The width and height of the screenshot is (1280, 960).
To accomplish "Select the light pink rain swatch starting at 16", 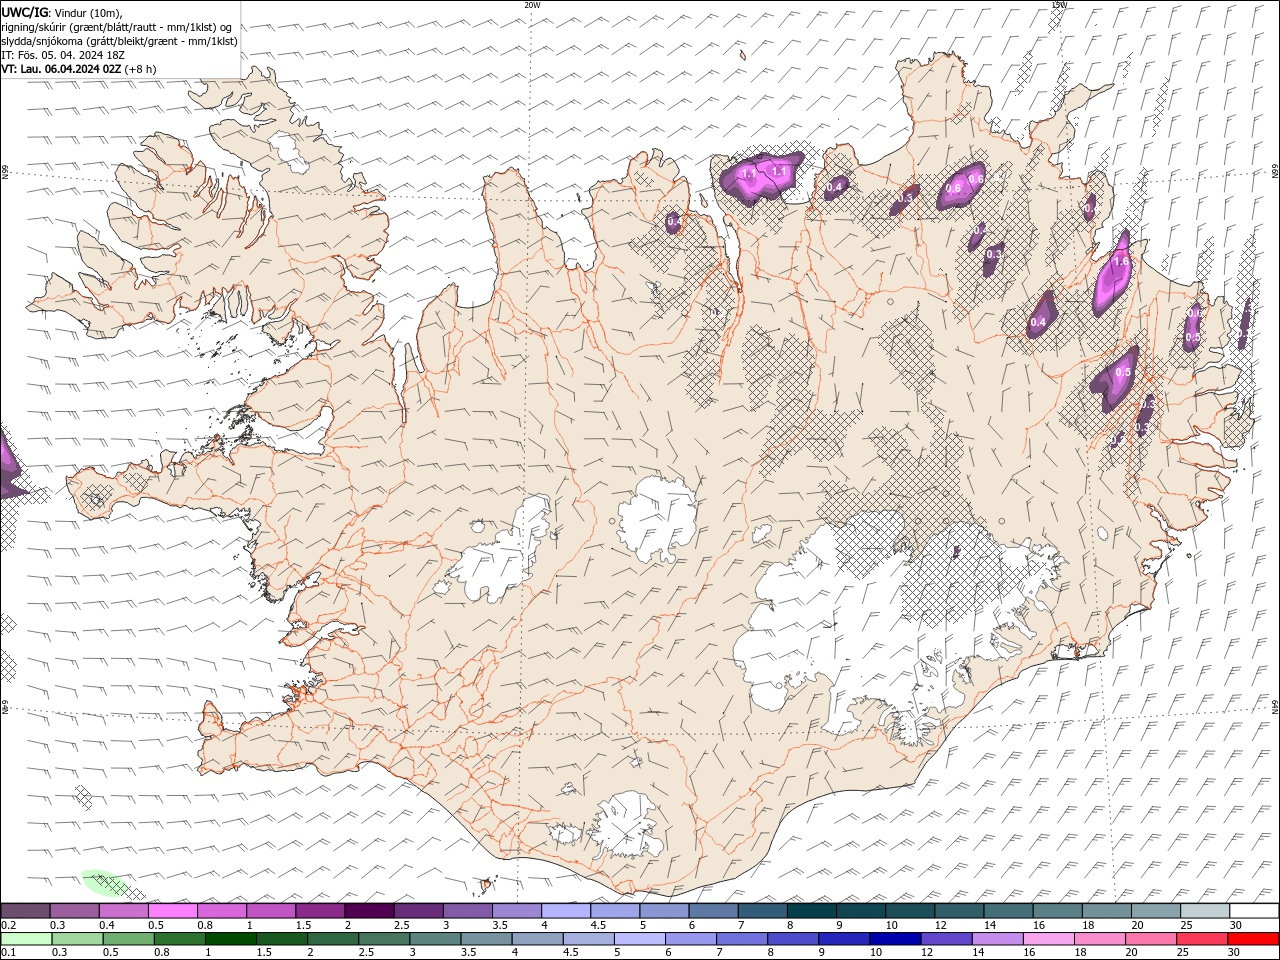I will coord(1047,939).
